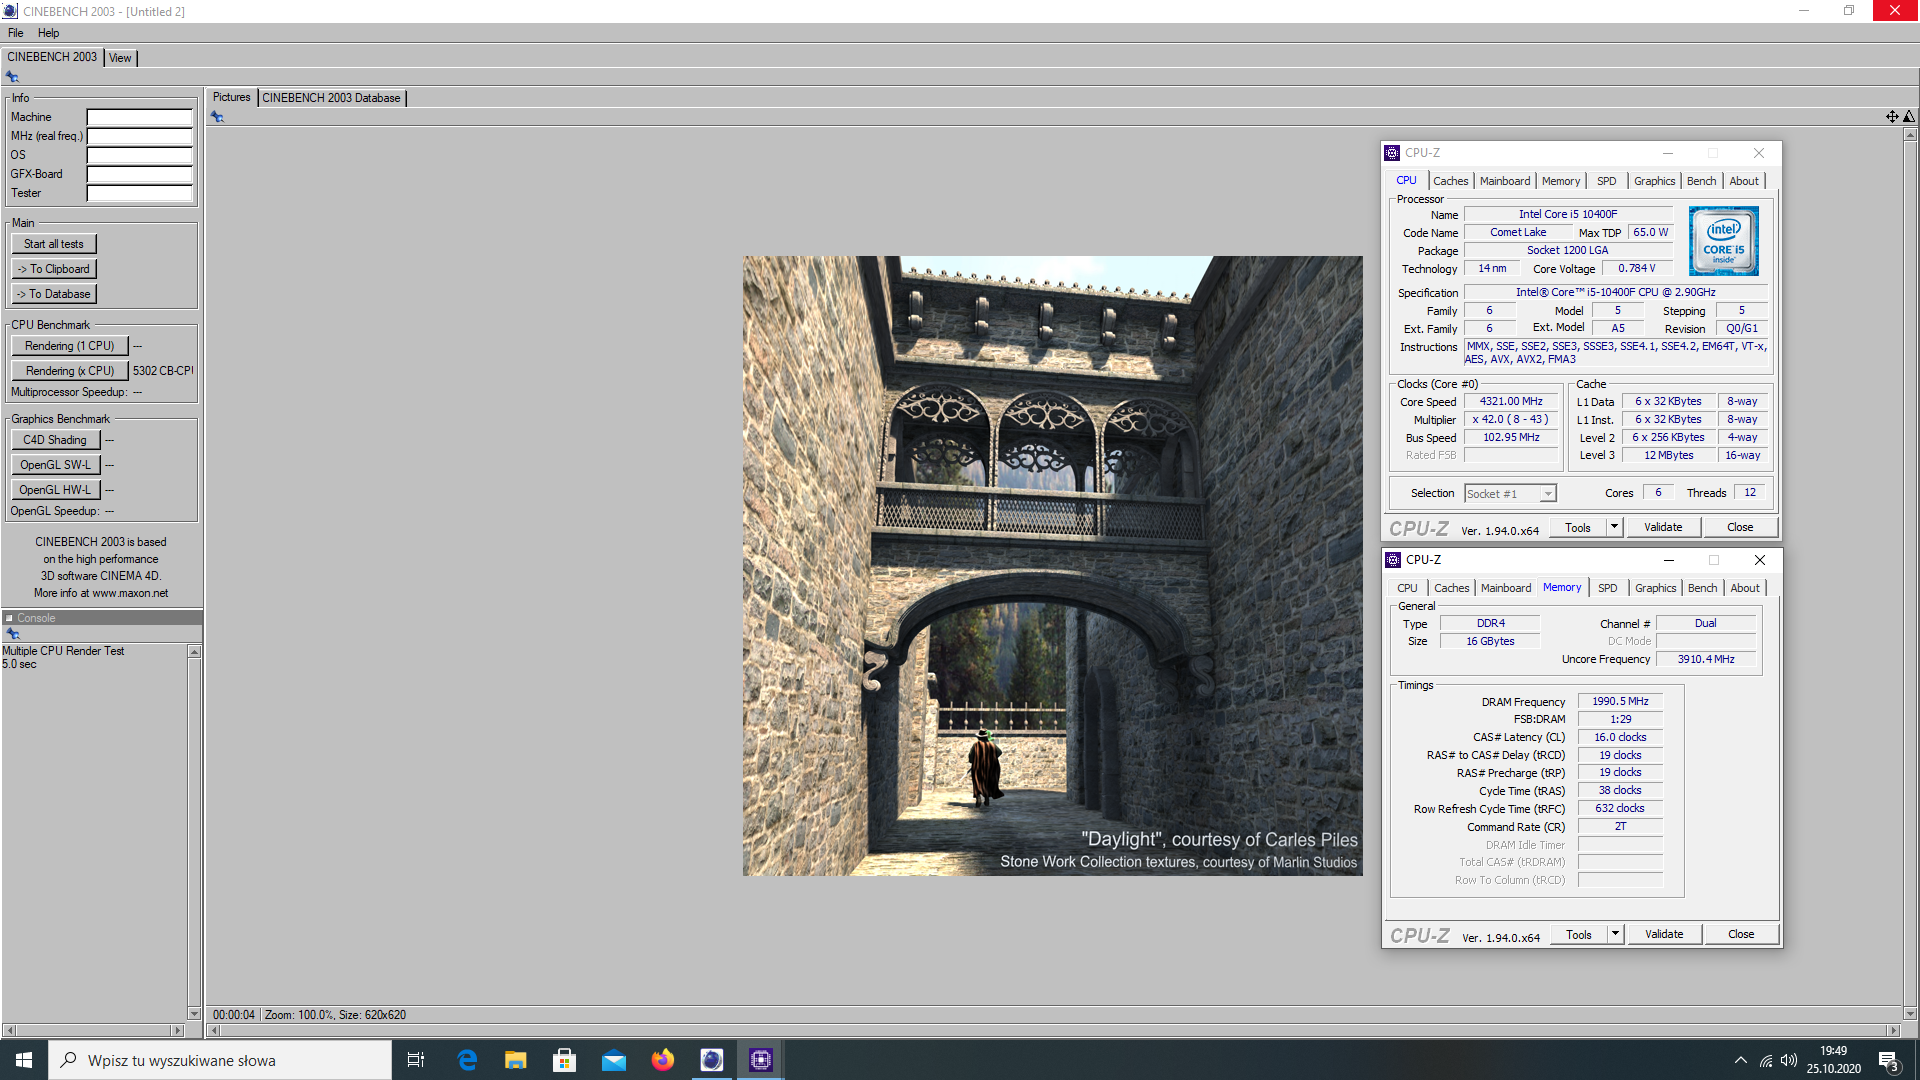1920x1080 pixels.
Task: Open the network status tray icon
Action: point(1766,1060)
